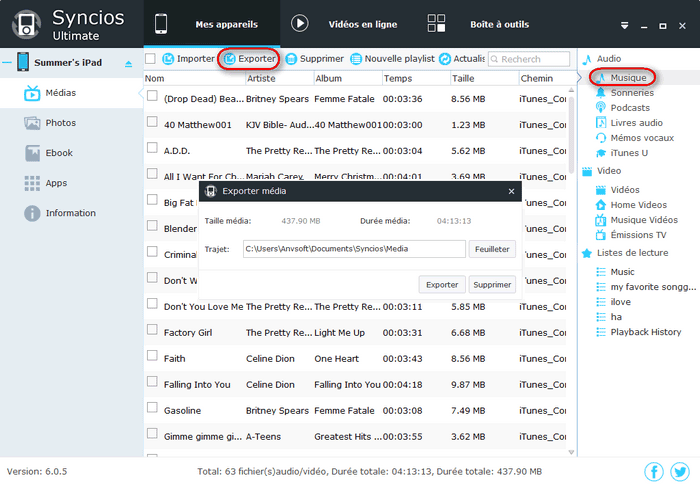Click the Feuilleter button in dialog

492,249
